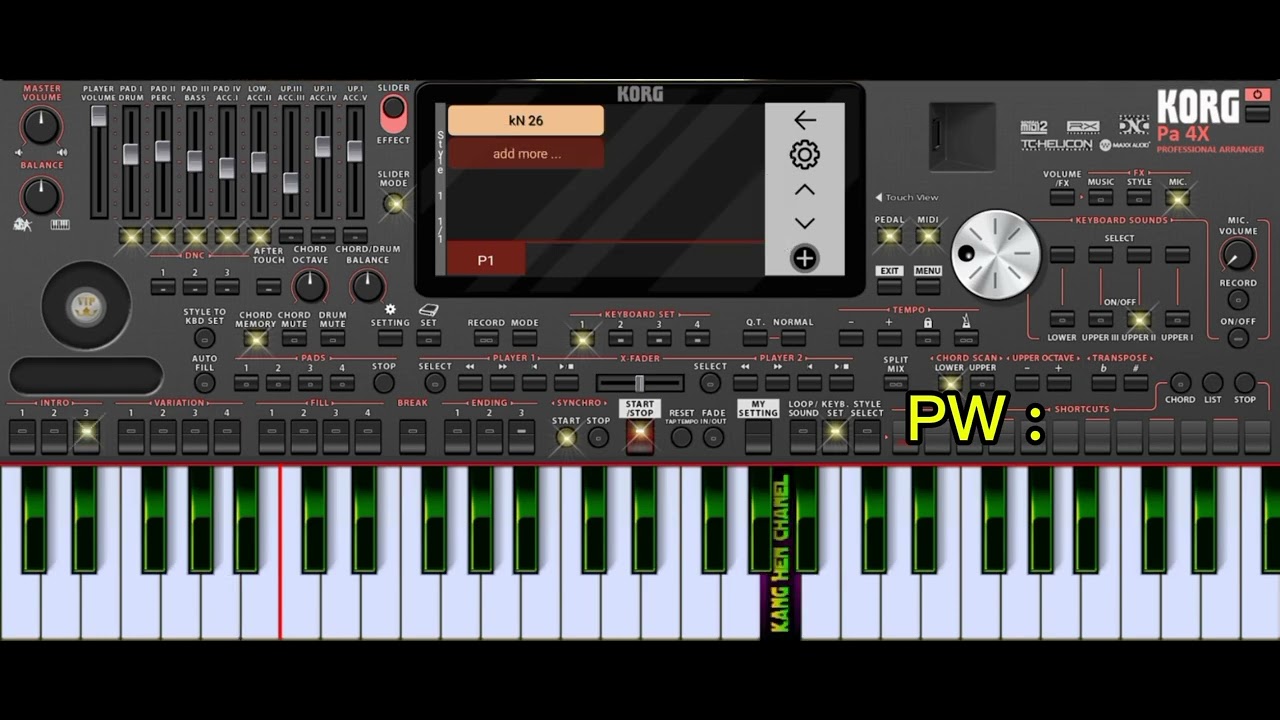This screenshot has width=1280, height=720.
Task: Open the gear settings on the display
Action: click(x=805, y=155)
